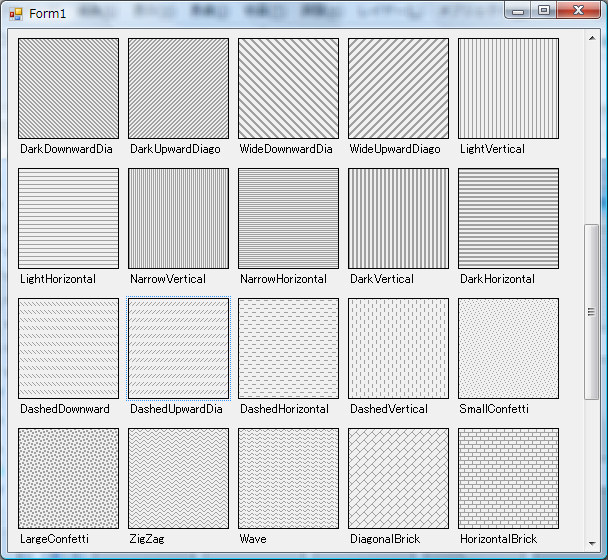Select the SmallConfetti pattern thumbnail
The height and width of the screenshot is (560, 608).
(x=508, y=348)
